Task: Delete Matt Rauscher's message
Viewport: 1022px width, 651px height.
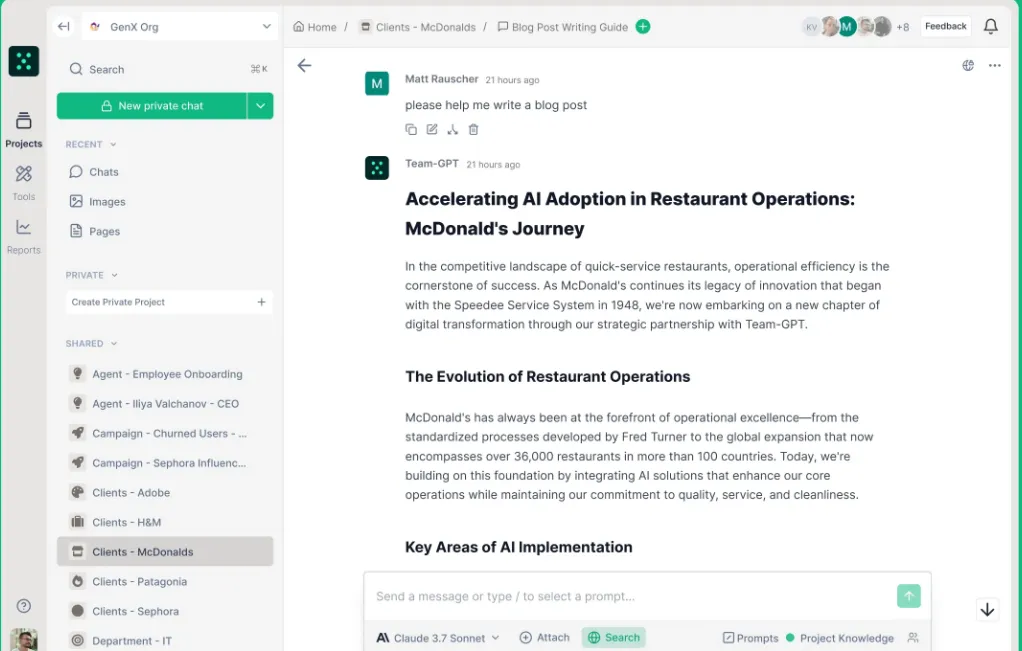Action: [473, 130]
